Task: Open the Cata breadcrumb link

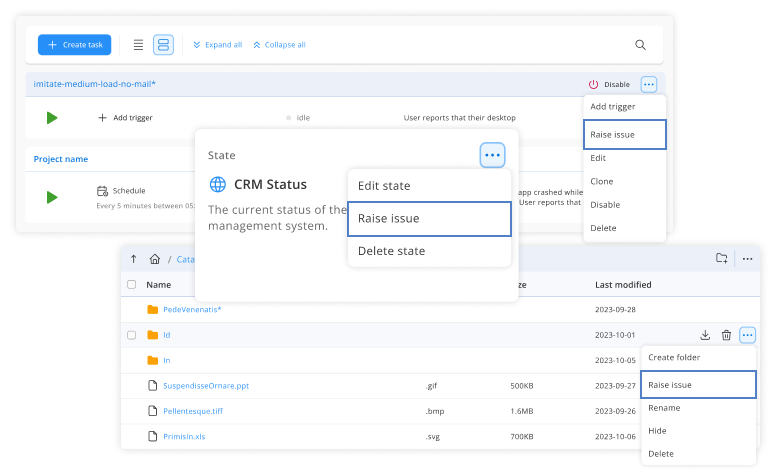Action: (186, 259)
